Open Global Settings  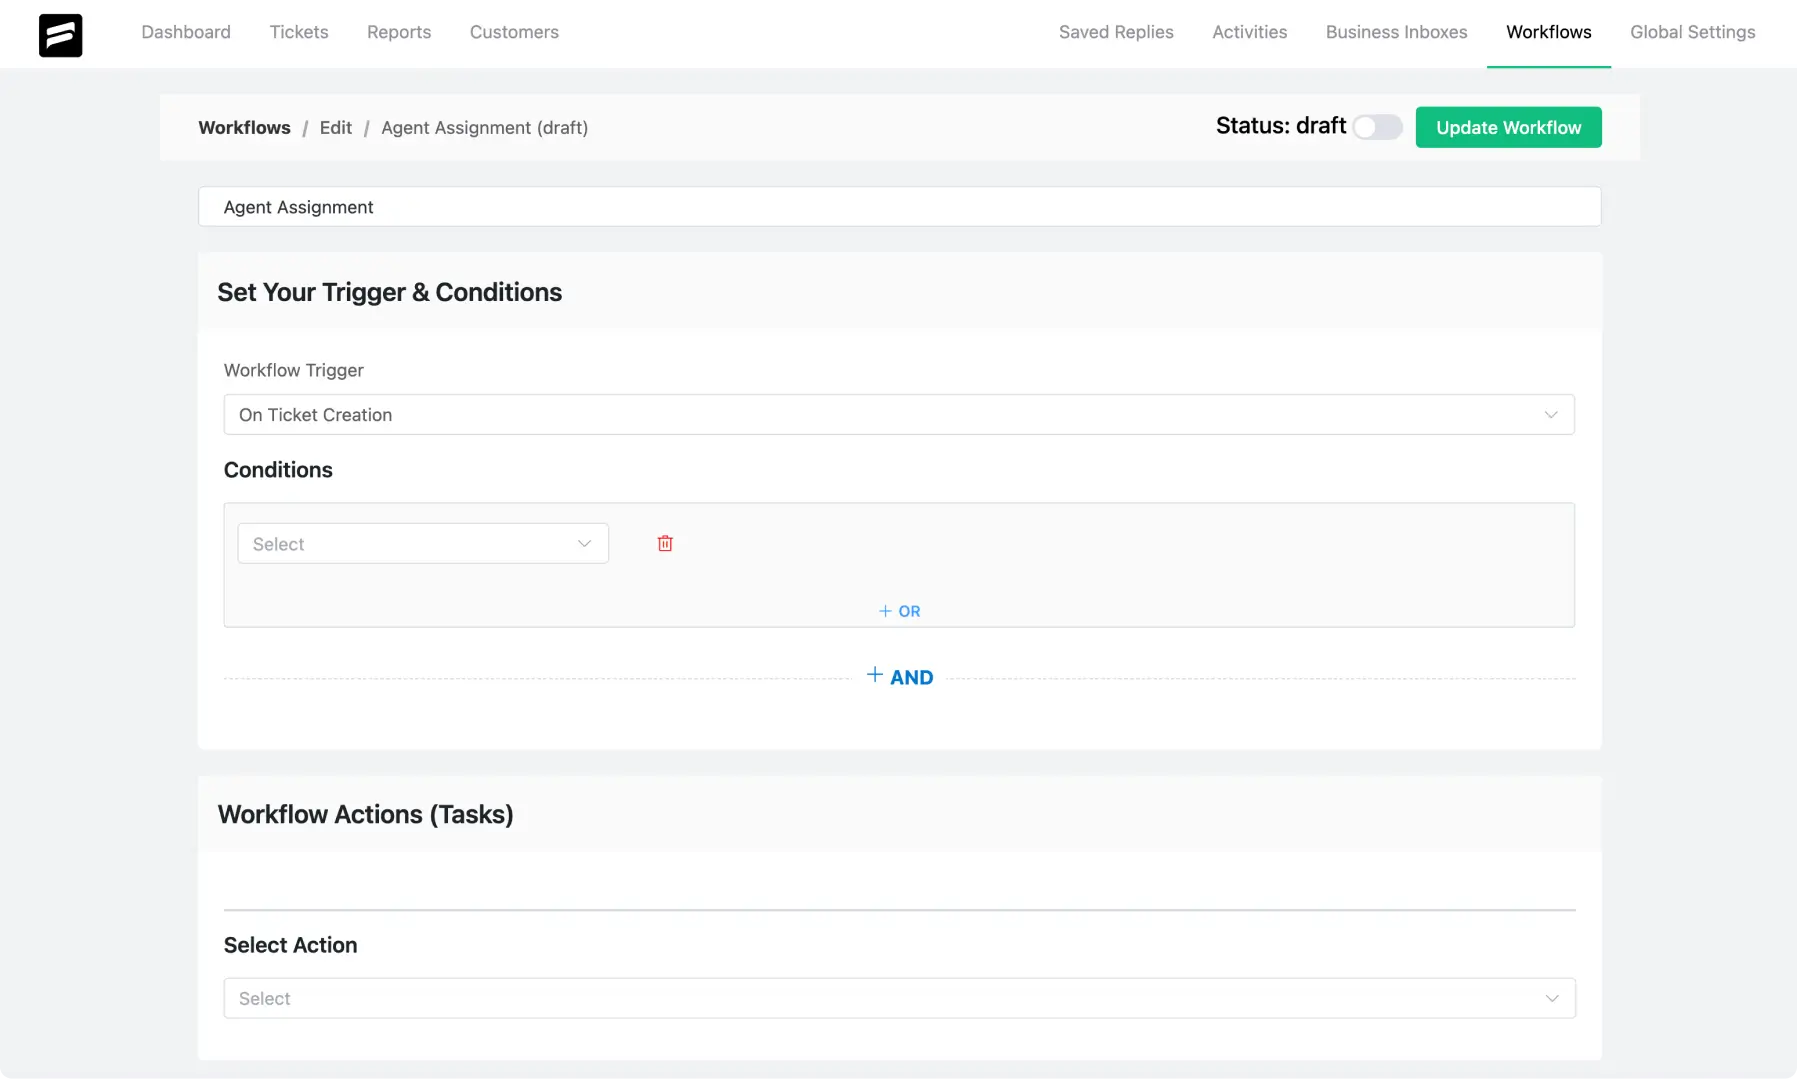(x=1692, y=32)
